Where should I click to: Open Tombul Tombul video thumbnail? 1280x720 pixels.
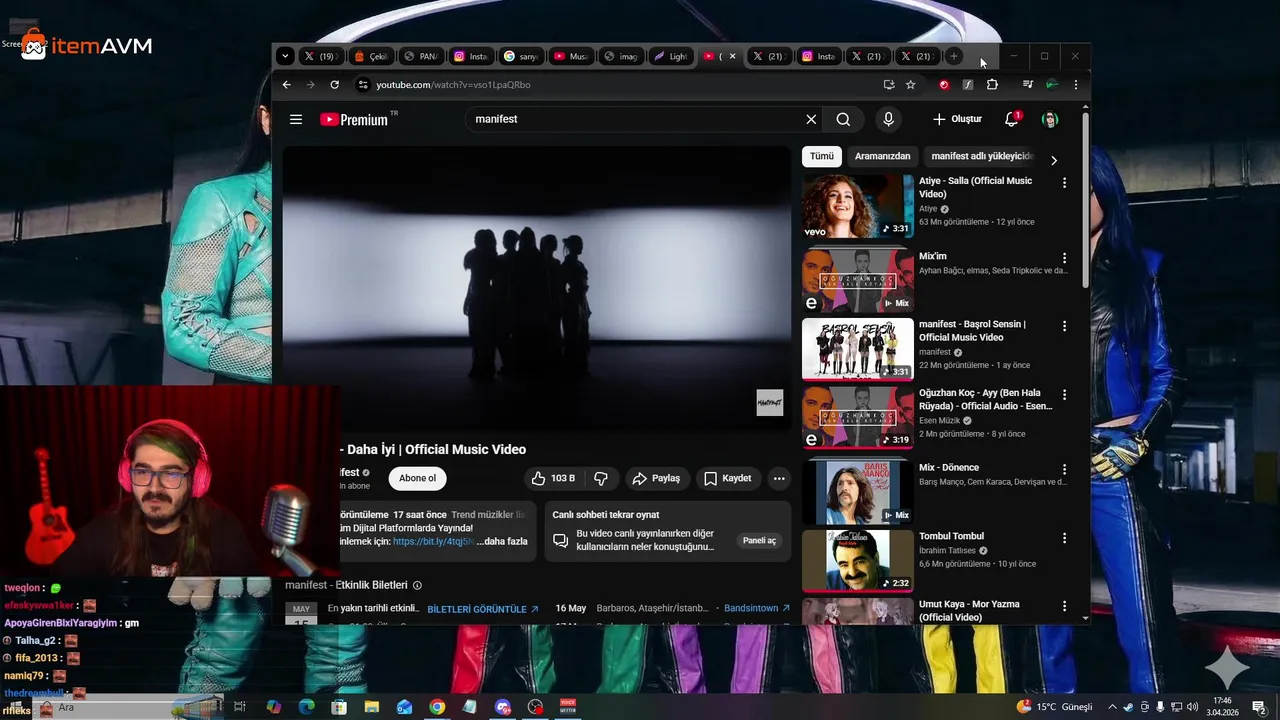point(858,561)
